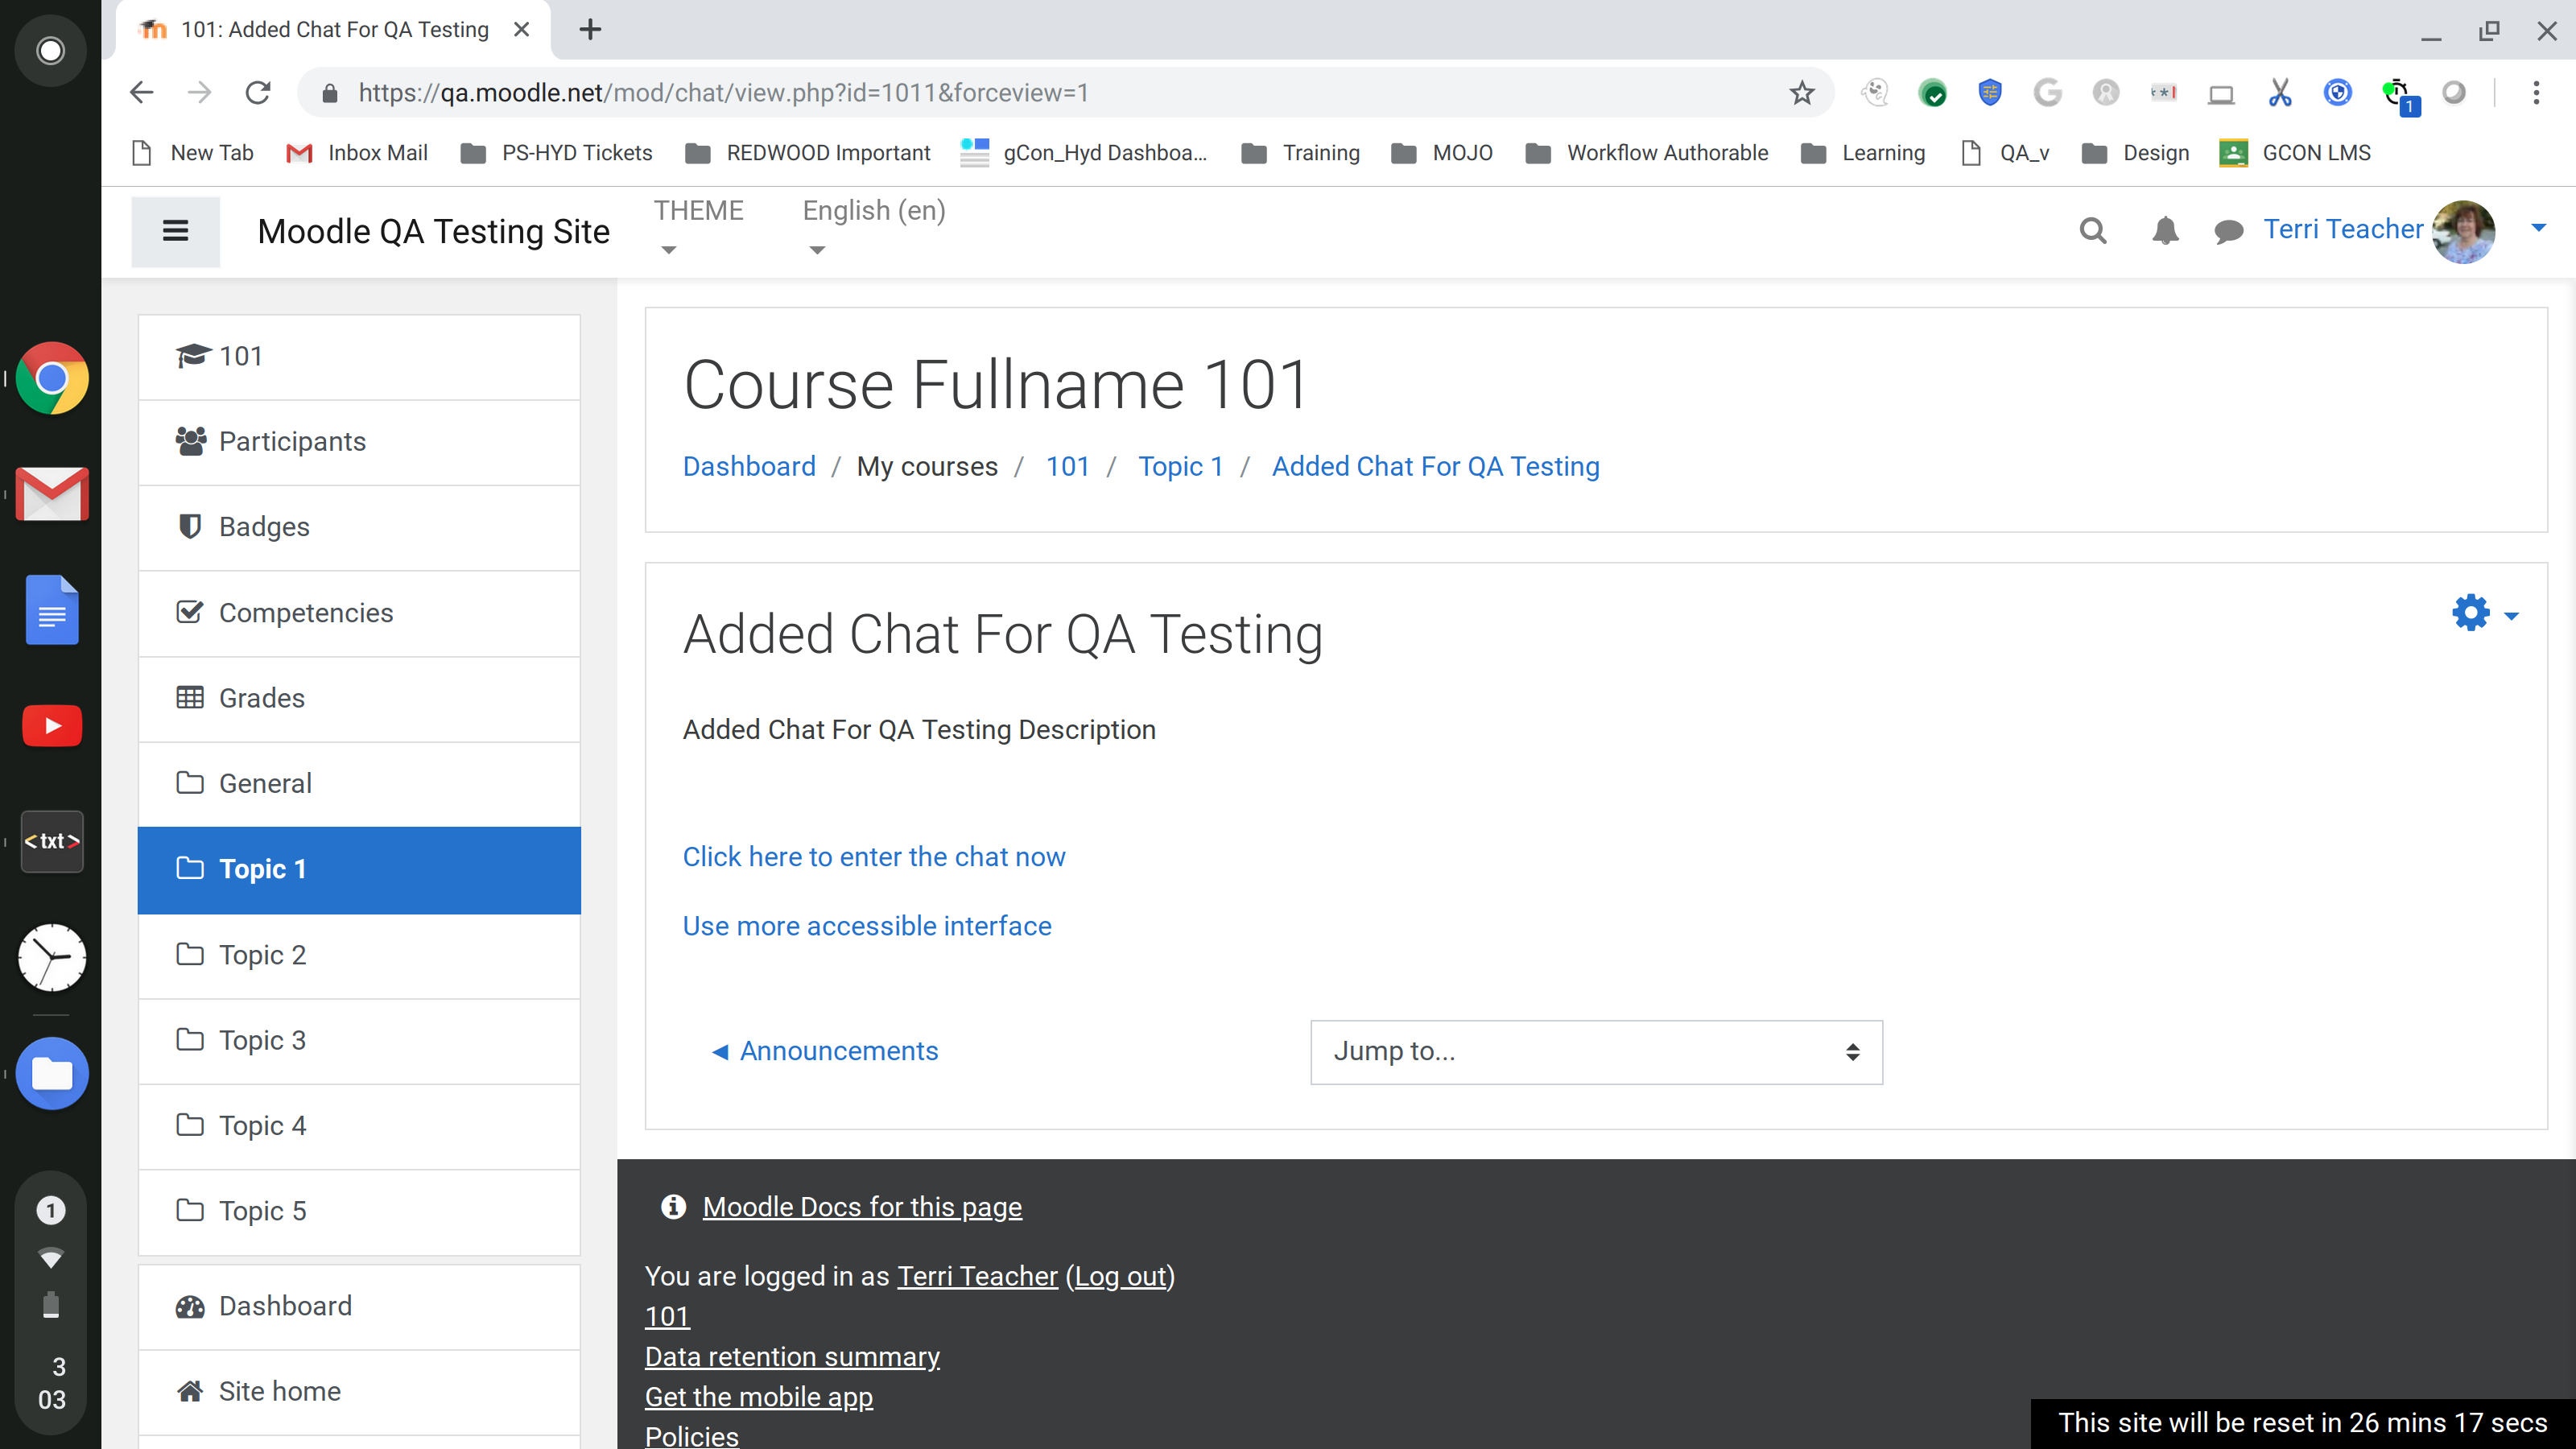Screen dimensions: 2576x1449
Task: Select the General section in sidebar
Action: [359, 783]
